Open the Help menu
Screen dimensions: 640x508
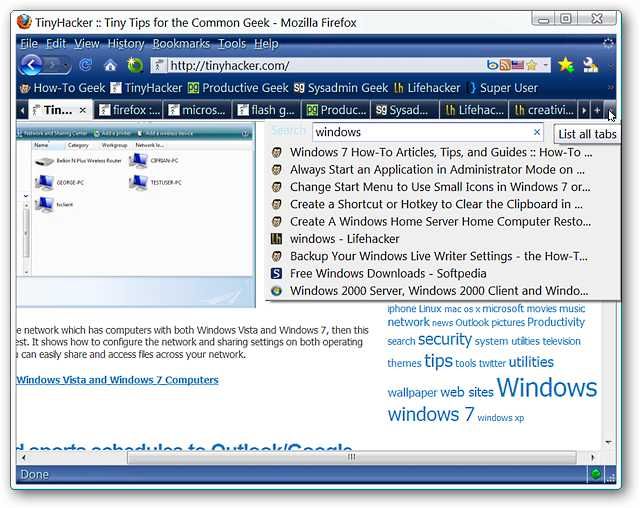(266, 44)
